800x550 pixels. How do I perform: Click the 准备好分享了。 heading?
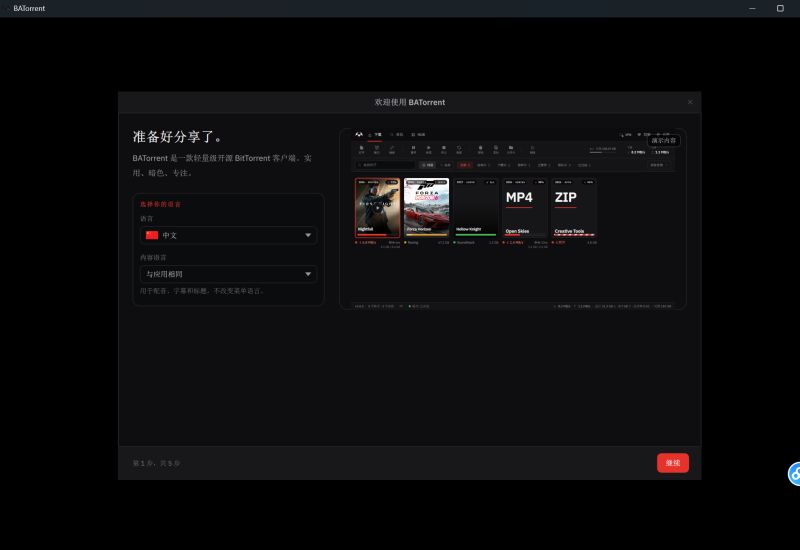pyautogui.click(x=177, y=137)
